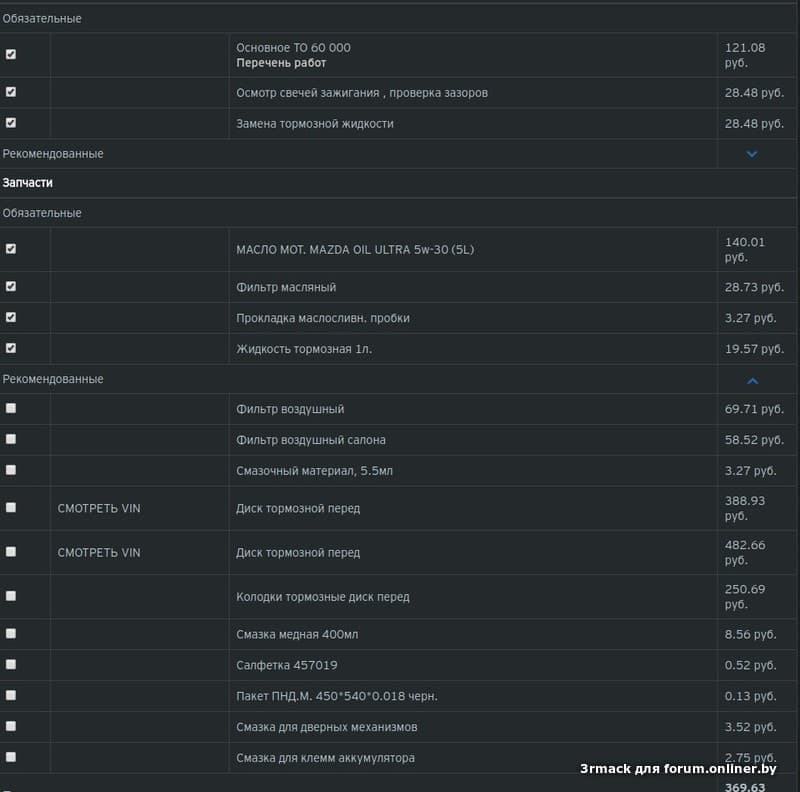The width and height of the screenshot is (800, 792).
Task: Select the Салфетка 457019 checkbox
Action: [x=11, y=664]
